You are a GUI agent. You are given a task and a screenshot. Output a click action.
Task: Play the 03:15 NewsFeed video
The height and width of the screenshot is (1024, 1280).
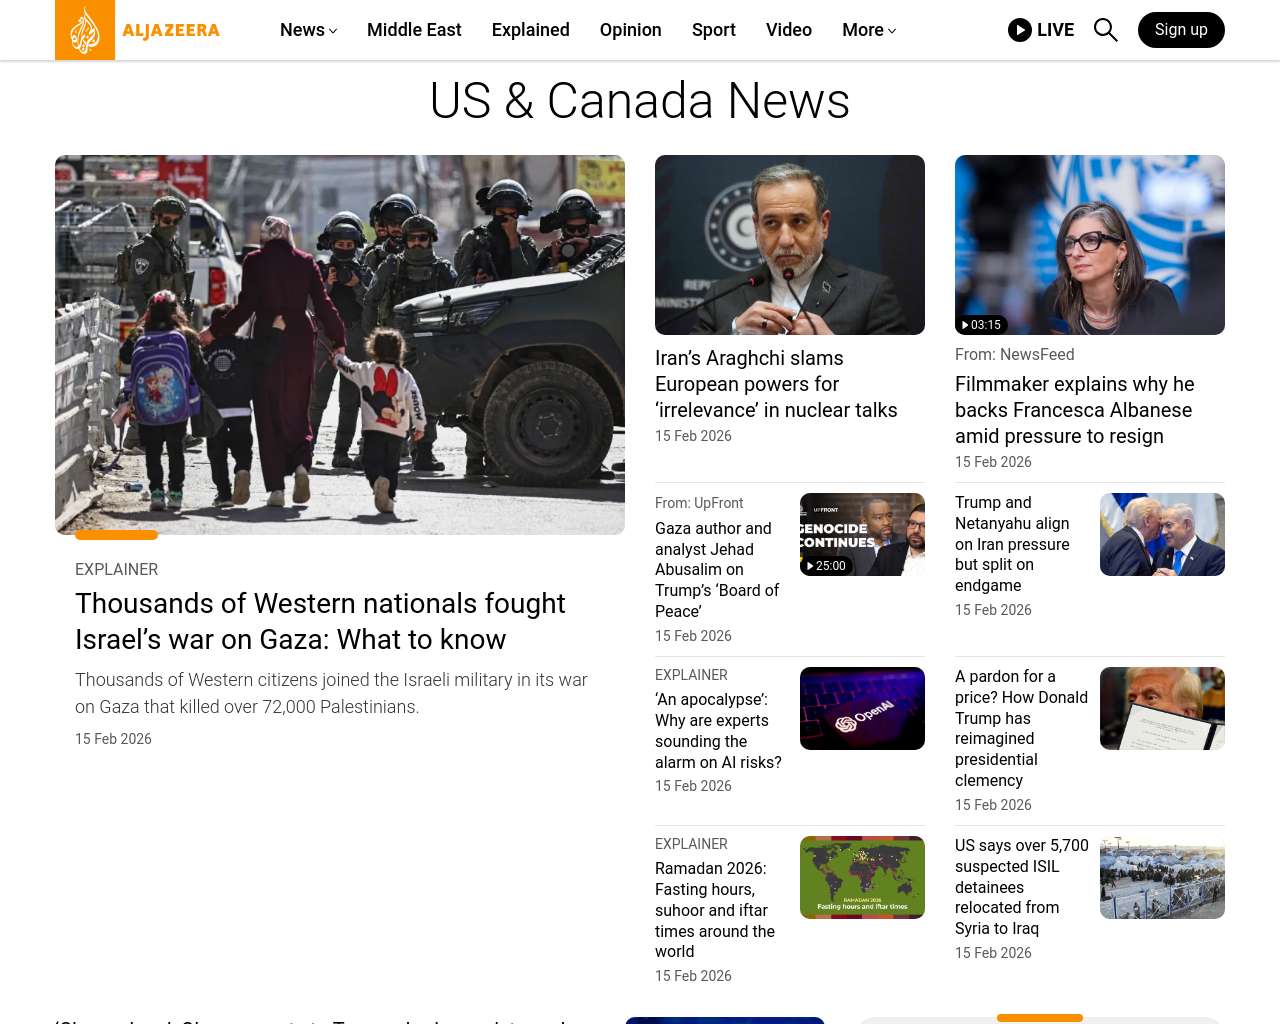(1089, 245)
